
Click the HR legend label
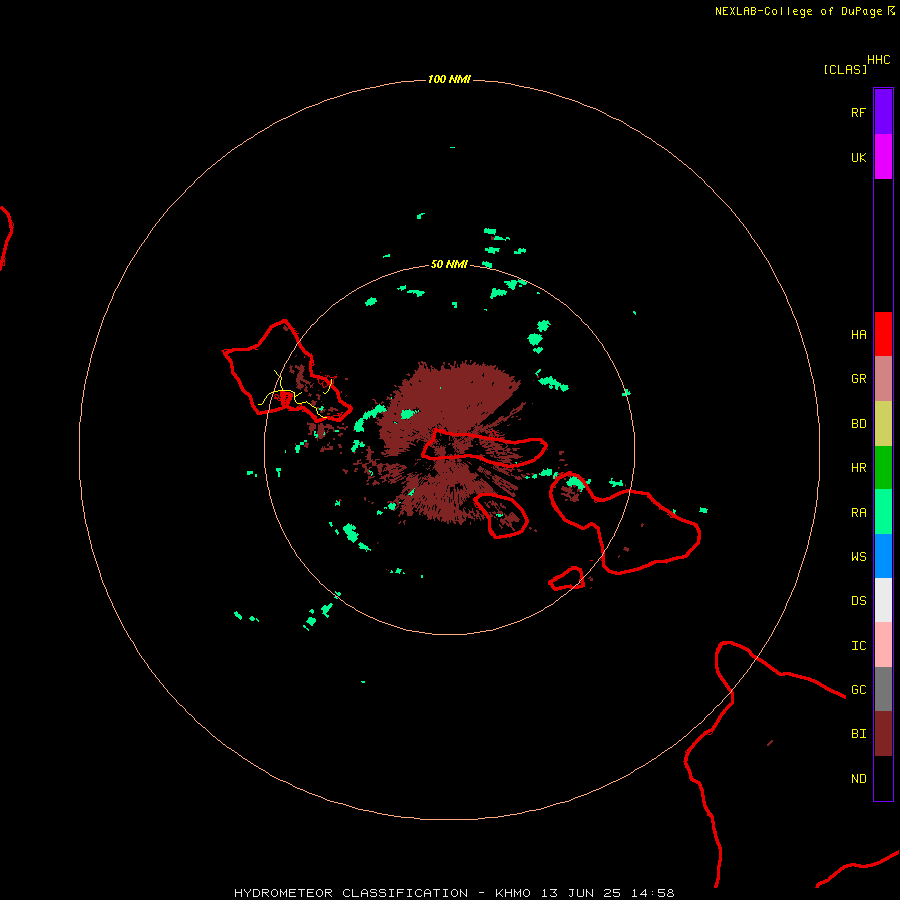(x=858, y=468)
